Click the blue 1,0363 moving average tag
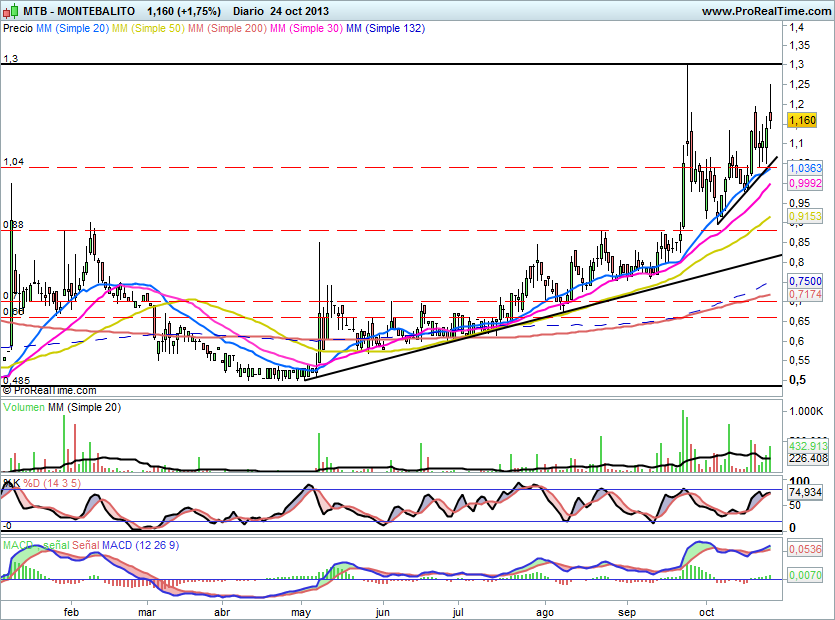The image size is (835, 620). (805, 169)
